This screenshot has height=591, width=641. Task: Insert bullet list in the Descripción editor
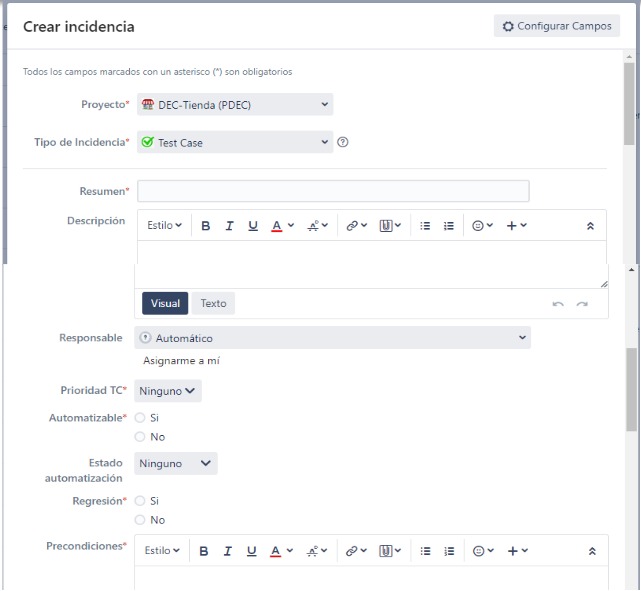[x=425, y=226]
